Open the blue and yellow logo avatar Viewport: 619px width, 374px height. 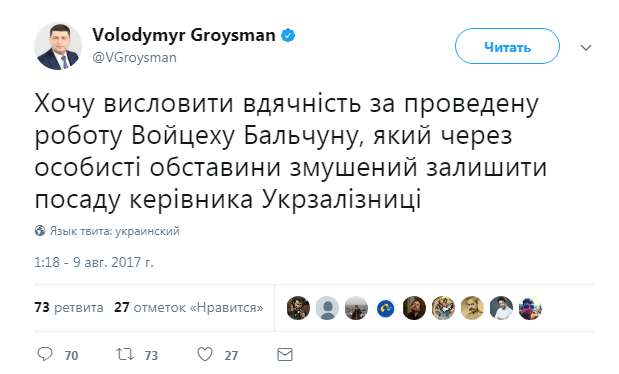coord(385,308)
